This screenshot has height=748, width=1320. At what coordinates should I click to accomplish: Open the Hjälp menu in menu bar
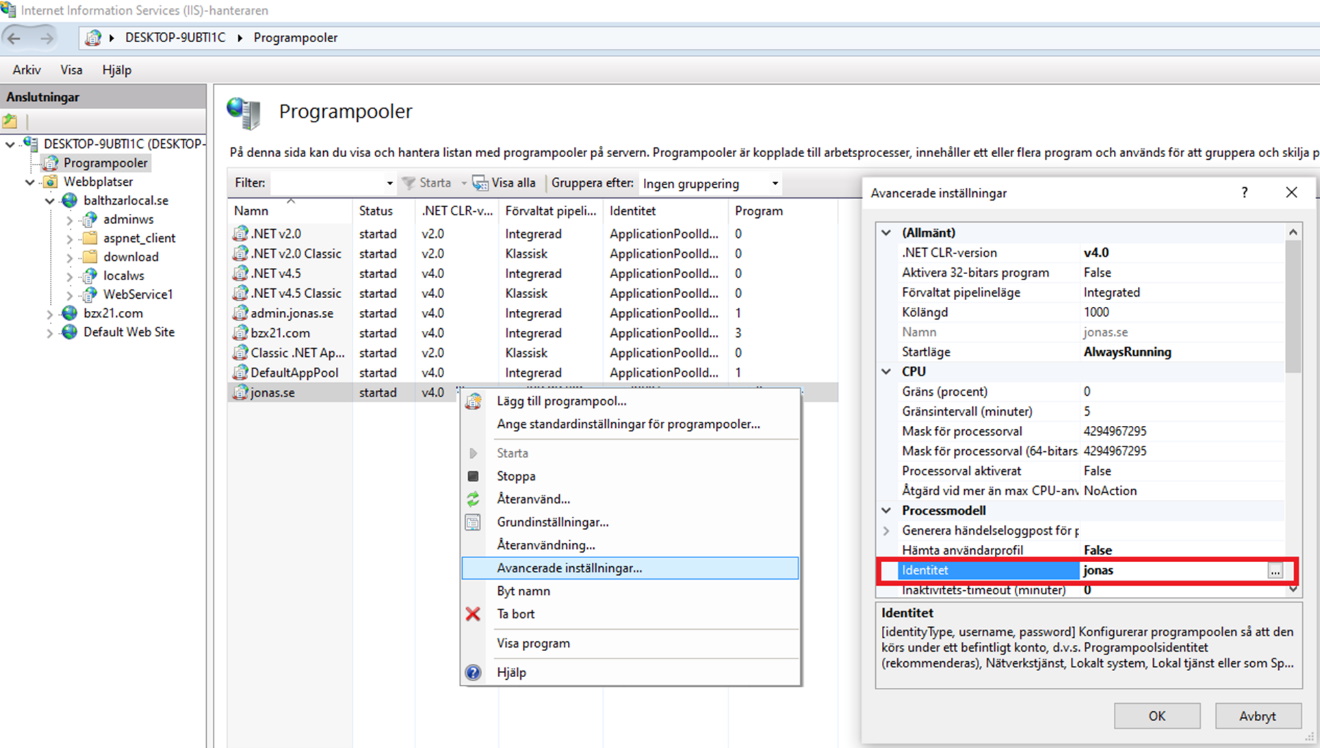click(117, 70)
